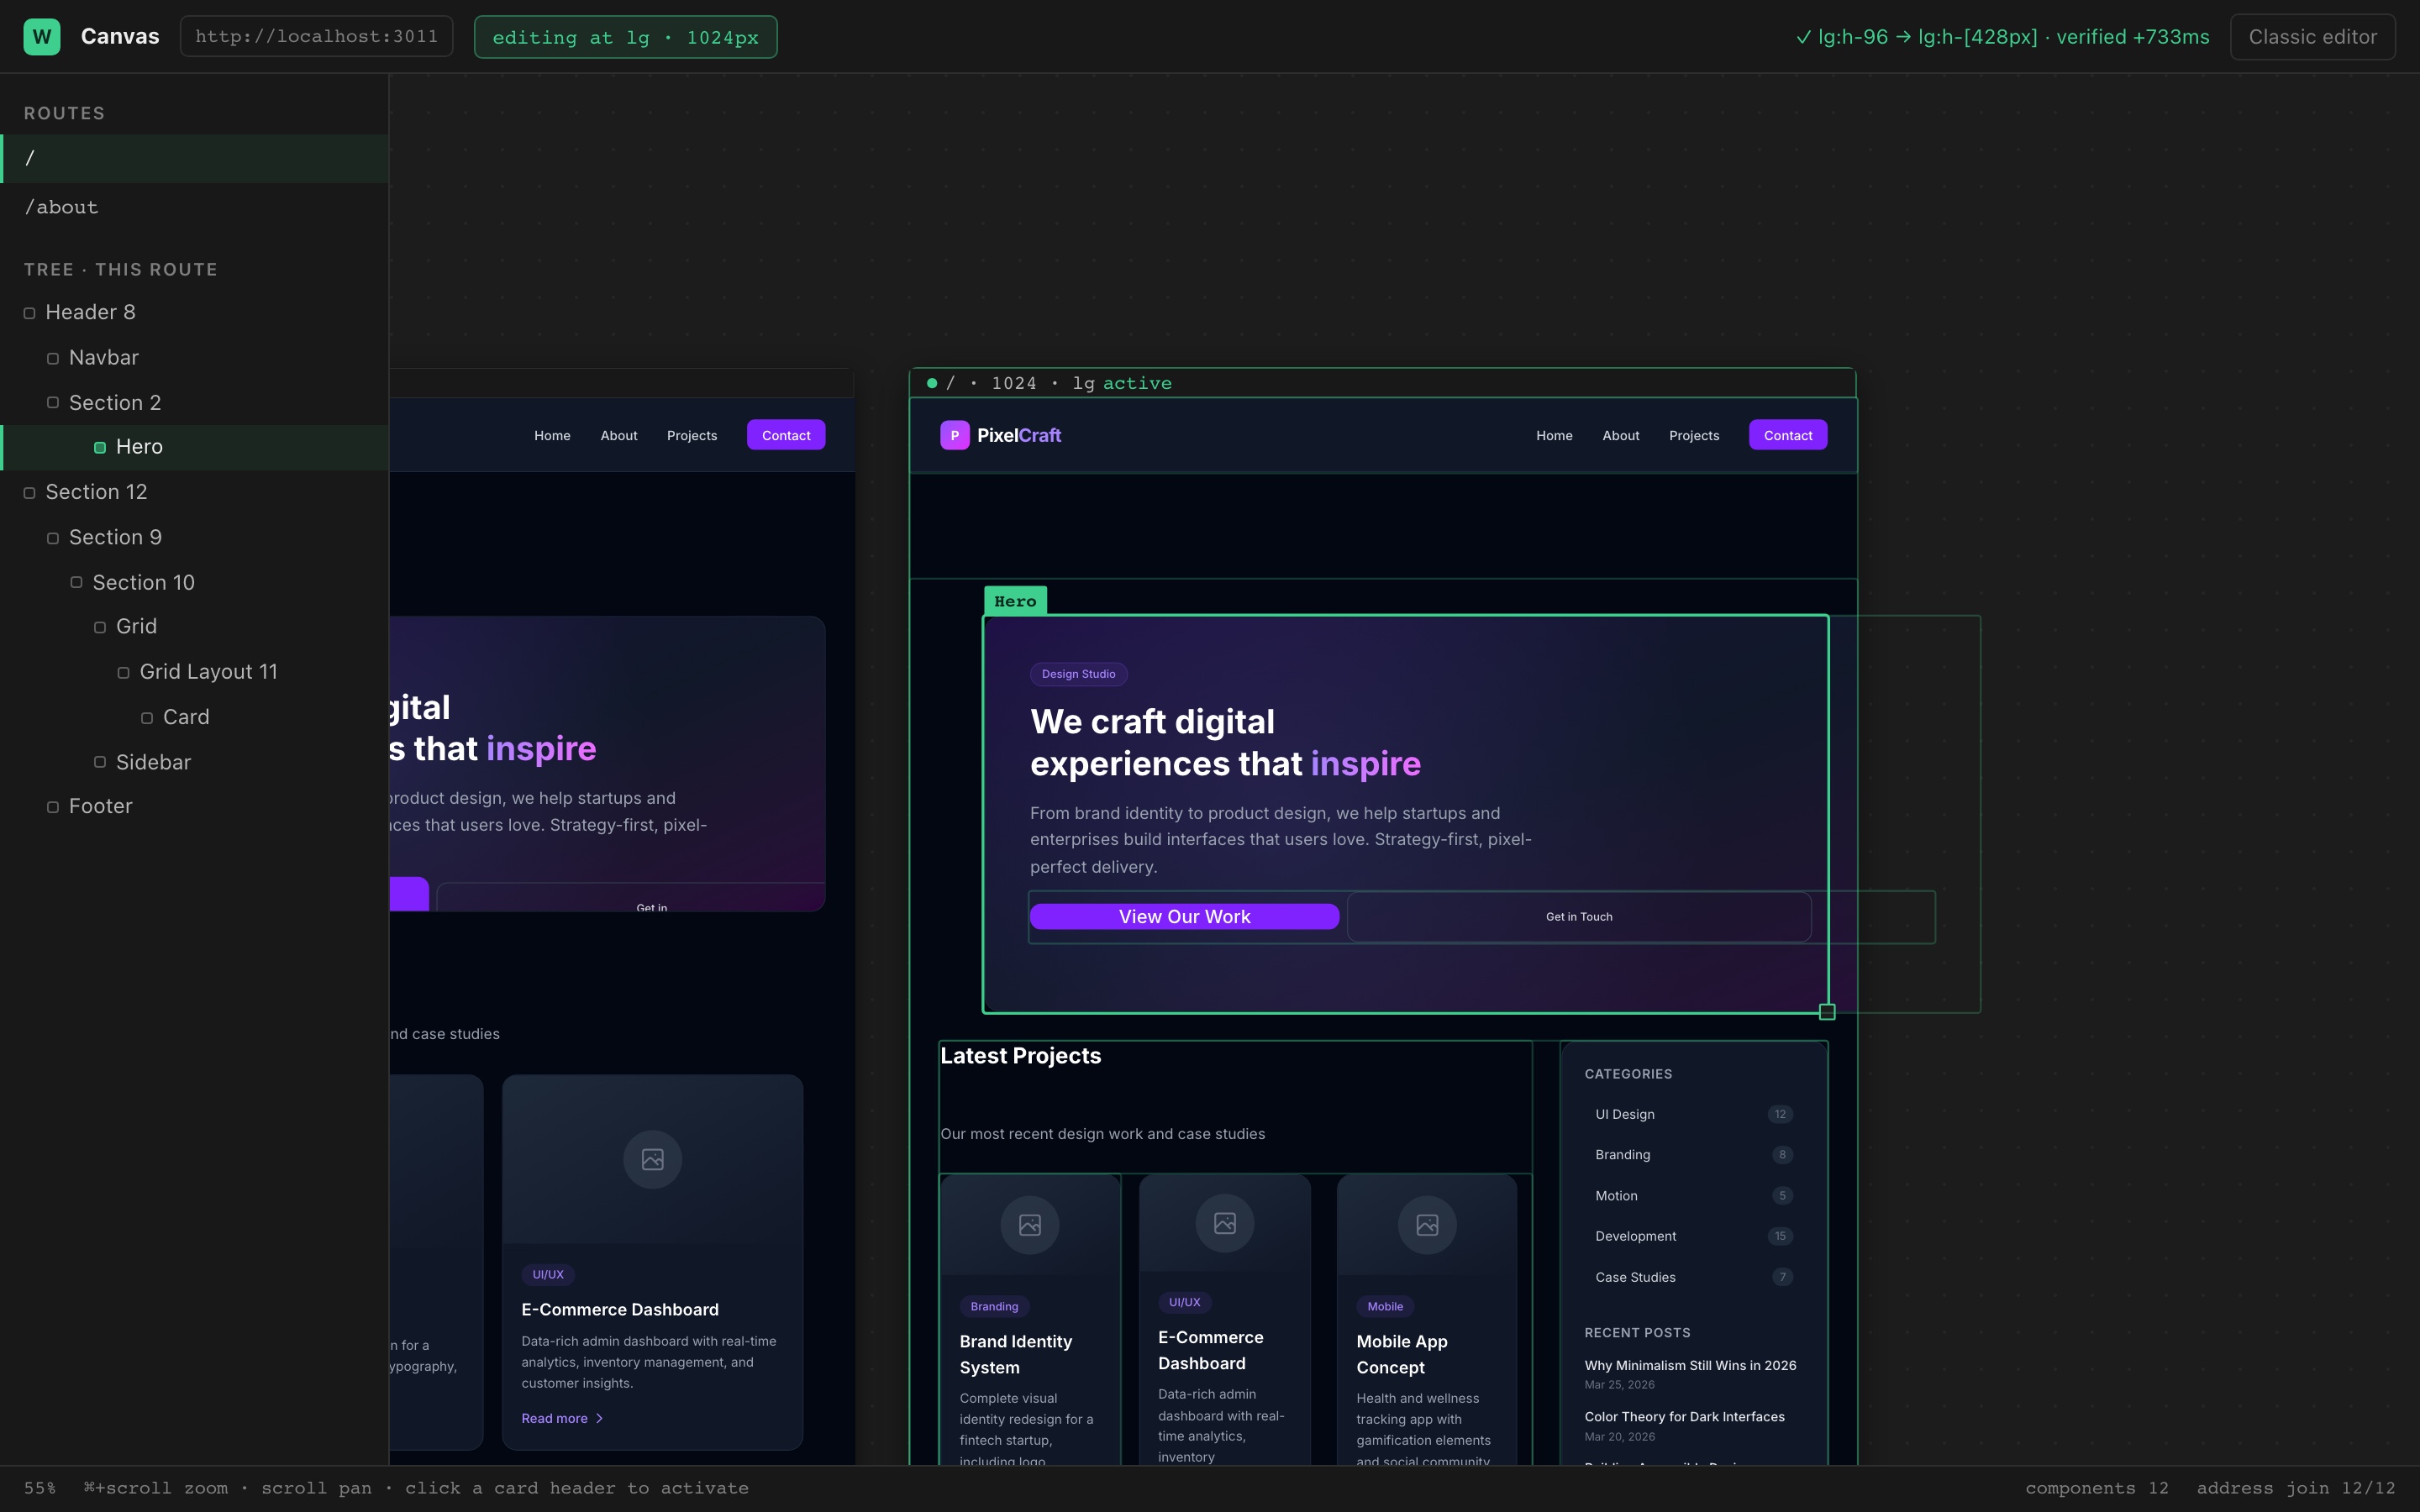This screenshot has height=1512, width=2420.
Task: Click the Get in Touch button
Action: coord(1579,917)
